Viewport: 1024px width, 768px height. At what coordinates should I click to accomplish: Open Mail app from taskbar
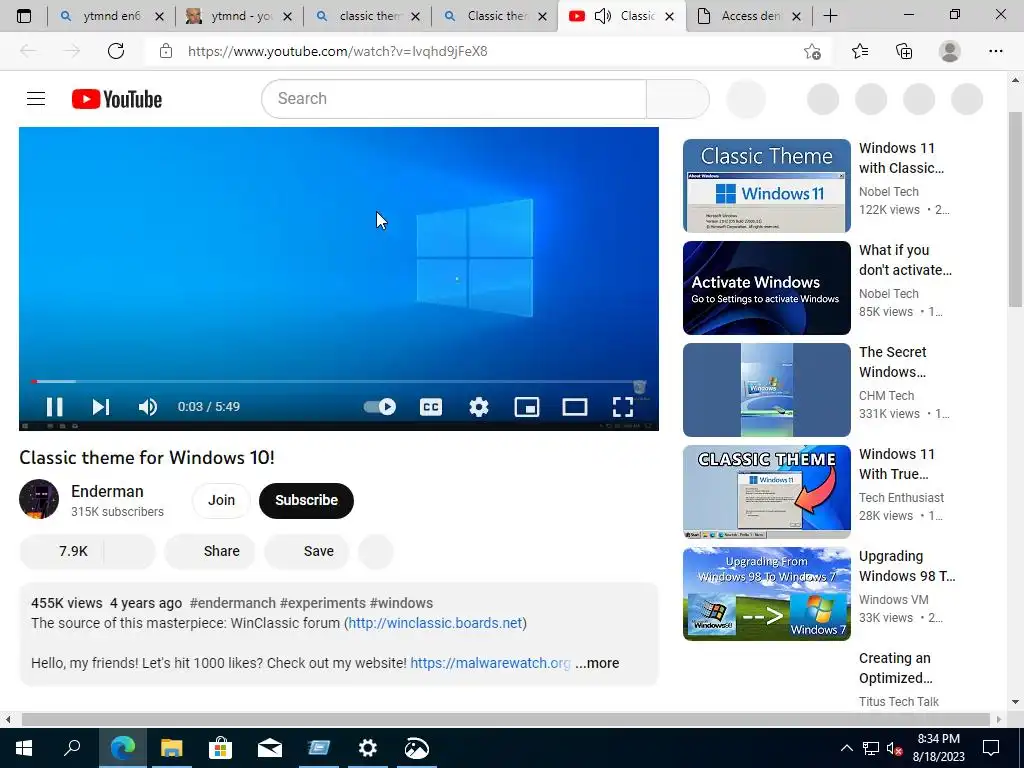269,748
